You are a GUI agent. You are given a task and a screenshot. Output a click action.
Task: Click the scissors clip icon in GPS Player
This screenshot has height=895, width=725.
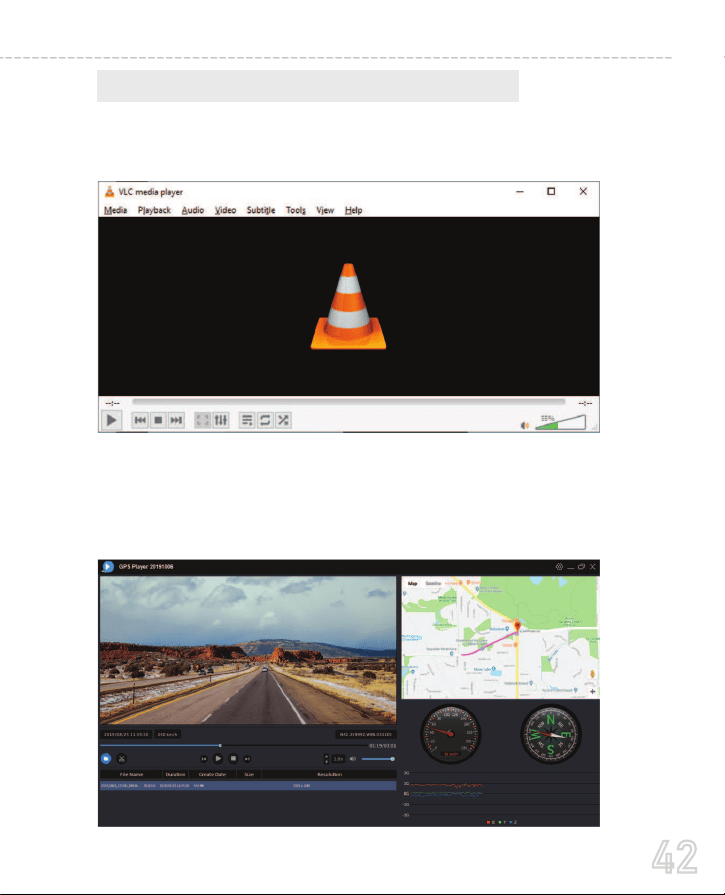(x=122, y=759)
